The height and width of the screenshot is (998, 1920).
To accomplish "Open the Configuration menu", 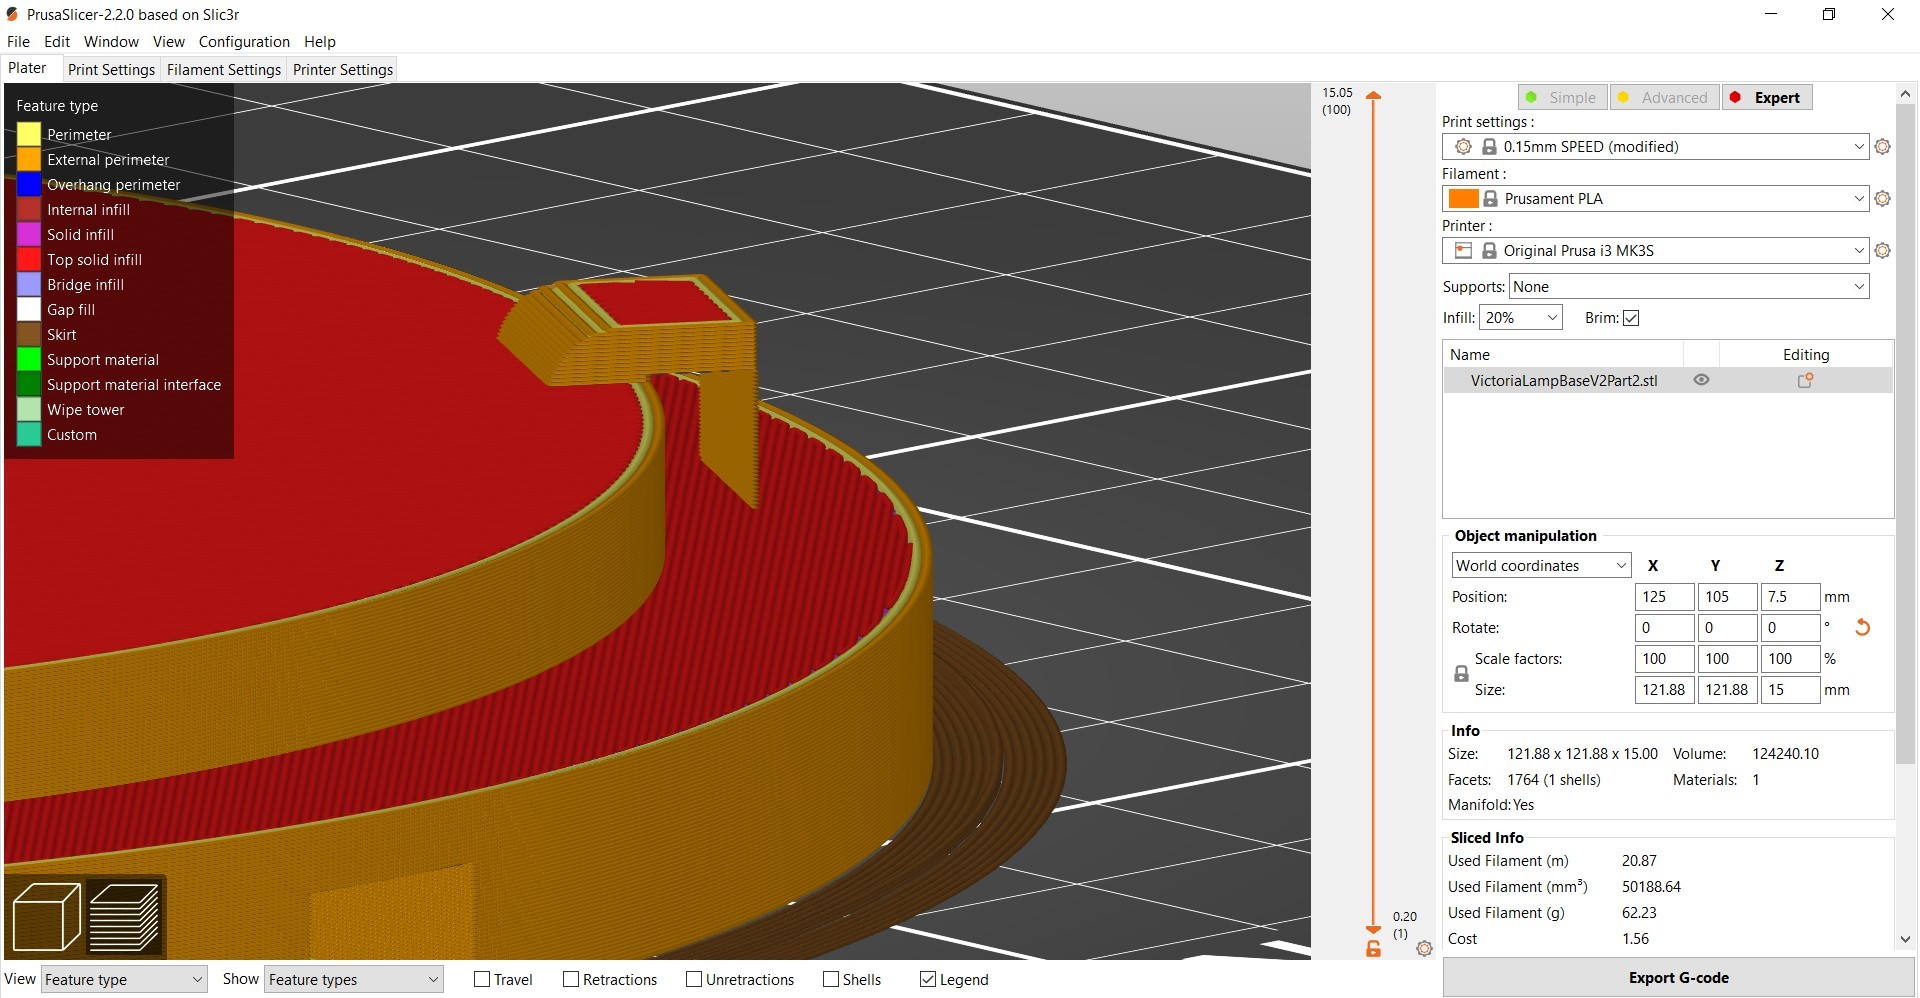I will click(x=244, y=42).
